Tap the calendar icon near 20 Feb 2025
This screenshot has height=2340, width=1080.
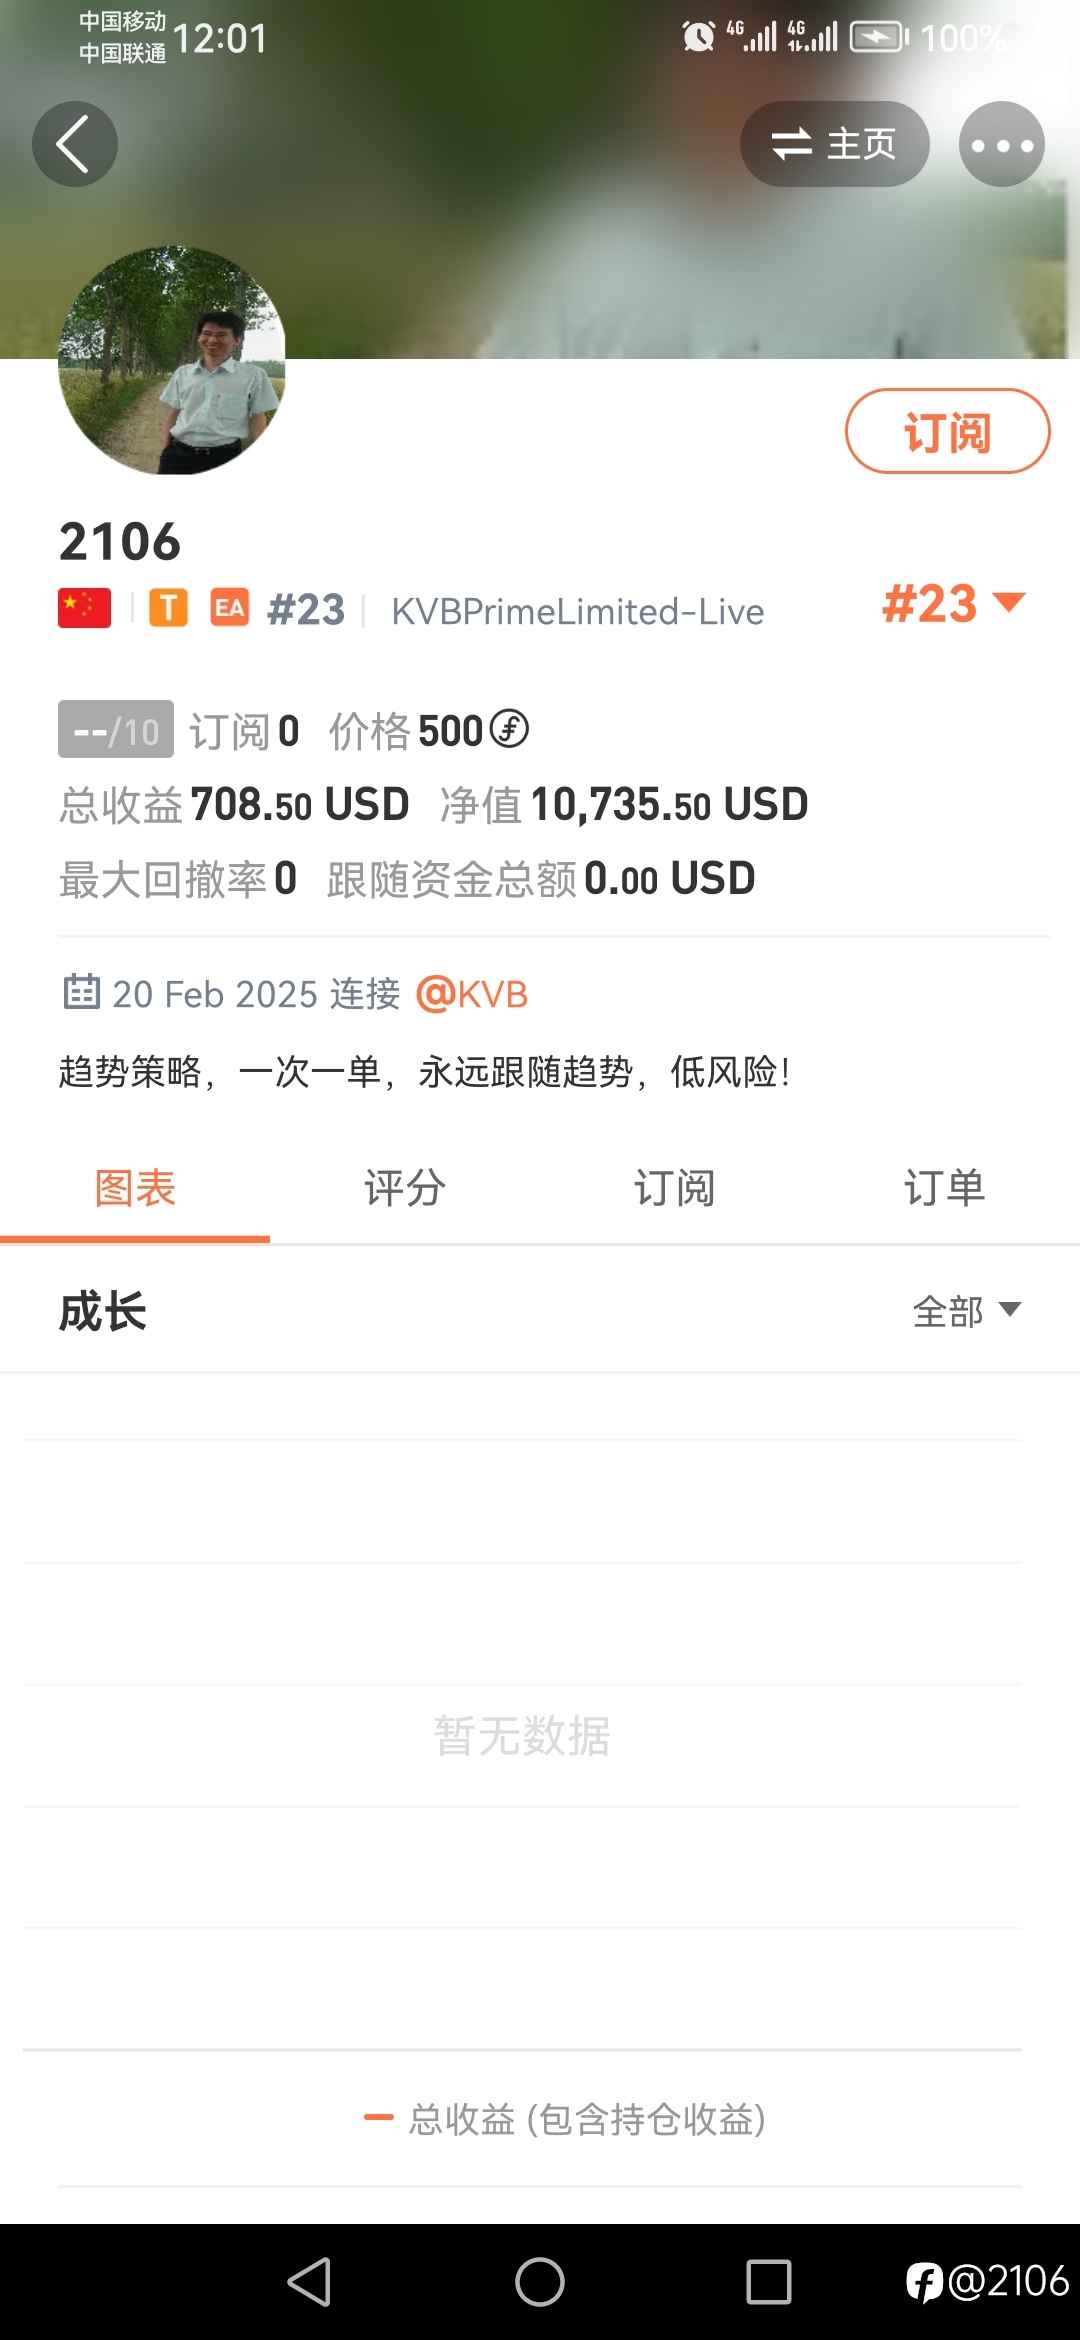(x=81, y=992)
